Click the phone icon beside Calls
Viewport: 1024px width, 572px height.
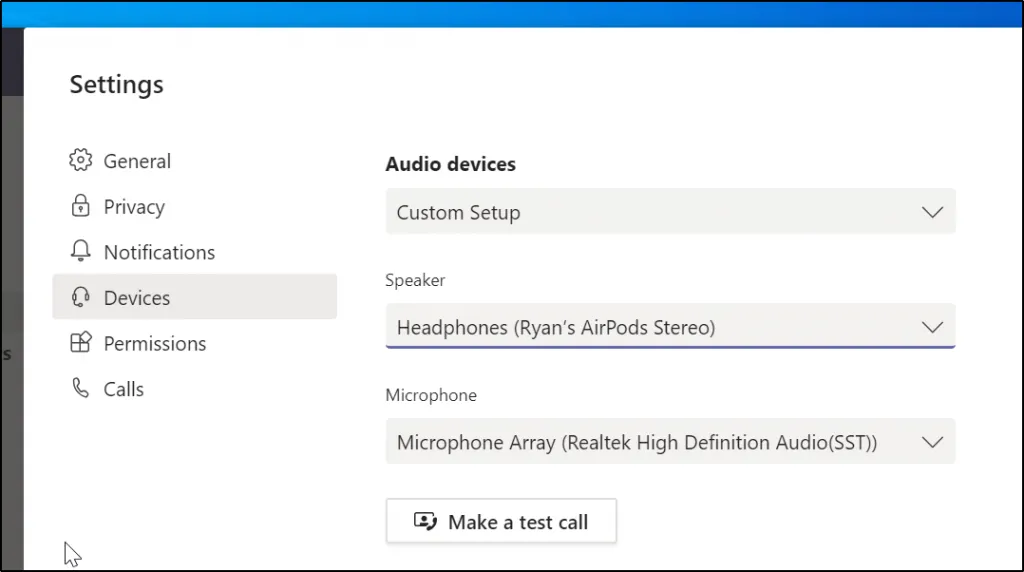click(80, 389)
